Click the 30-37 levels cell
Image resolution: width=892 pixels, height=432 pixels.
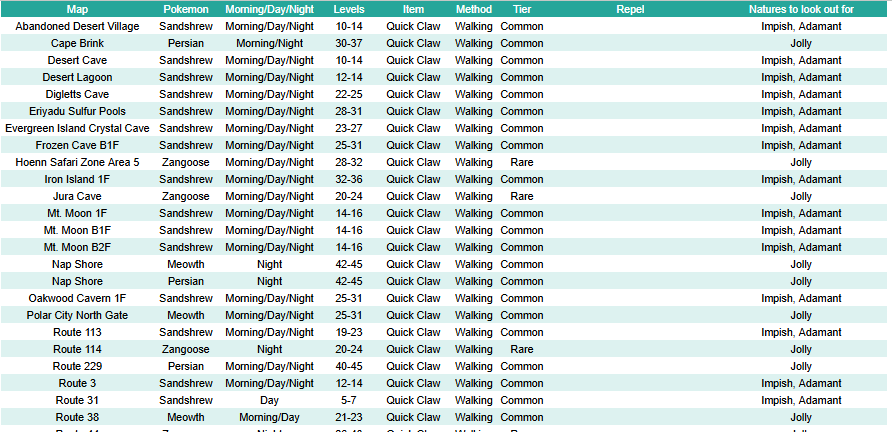(349, 43)
